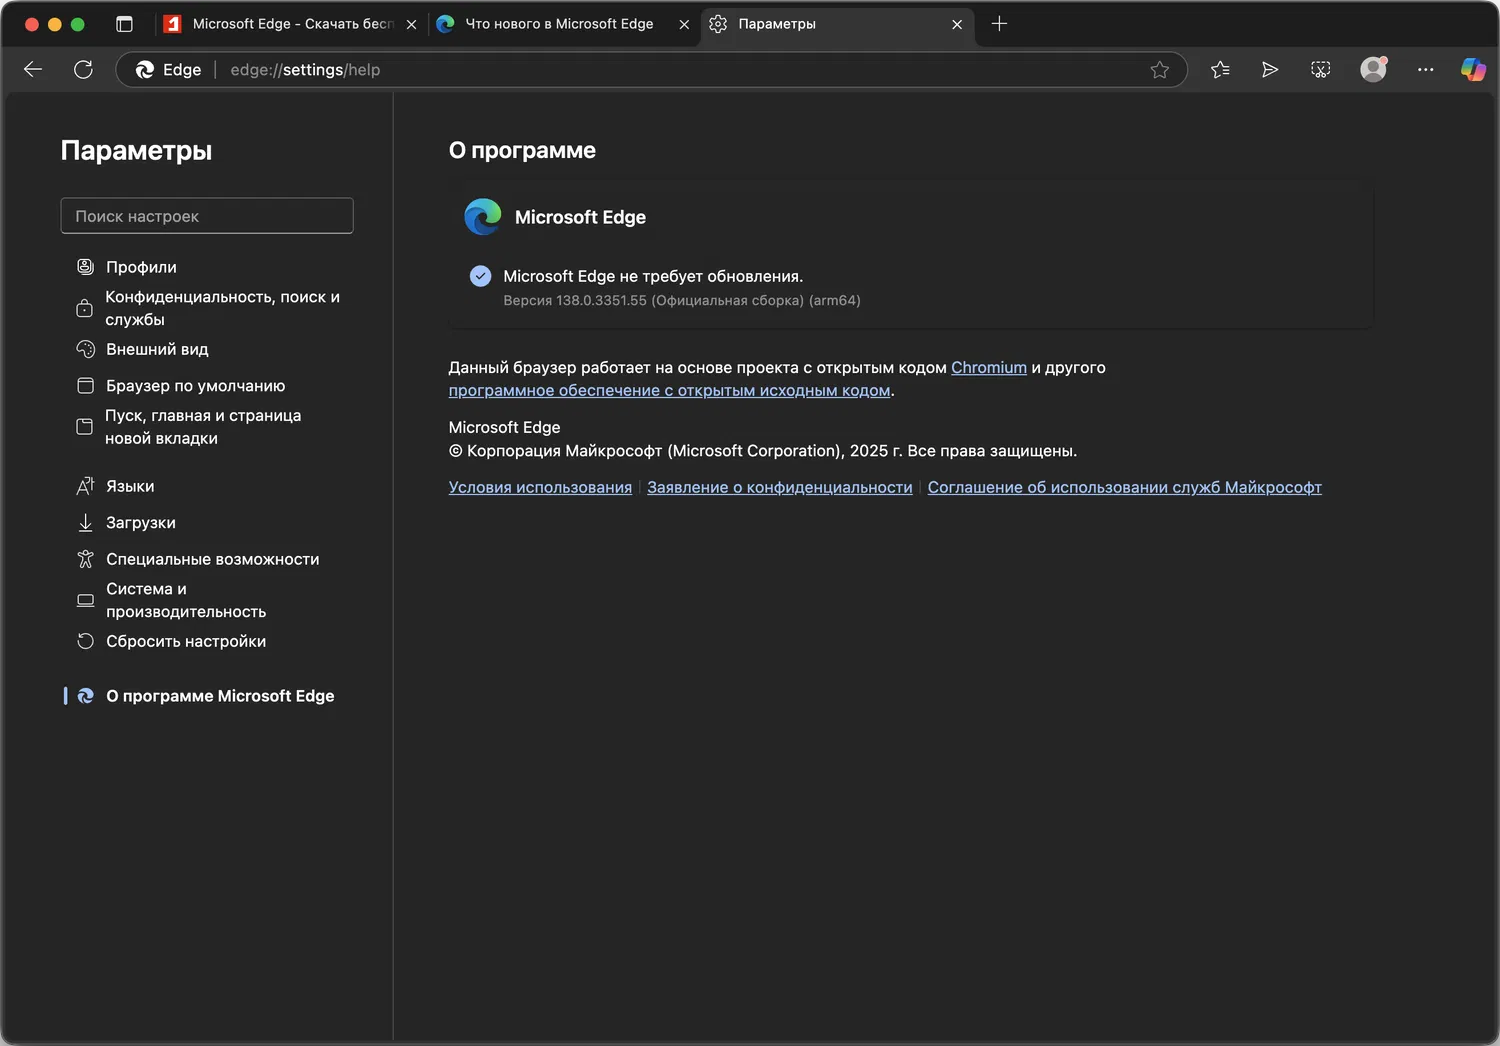Open a new tab
This screenshot has width=1500, height=1046.
coord(999,24)
